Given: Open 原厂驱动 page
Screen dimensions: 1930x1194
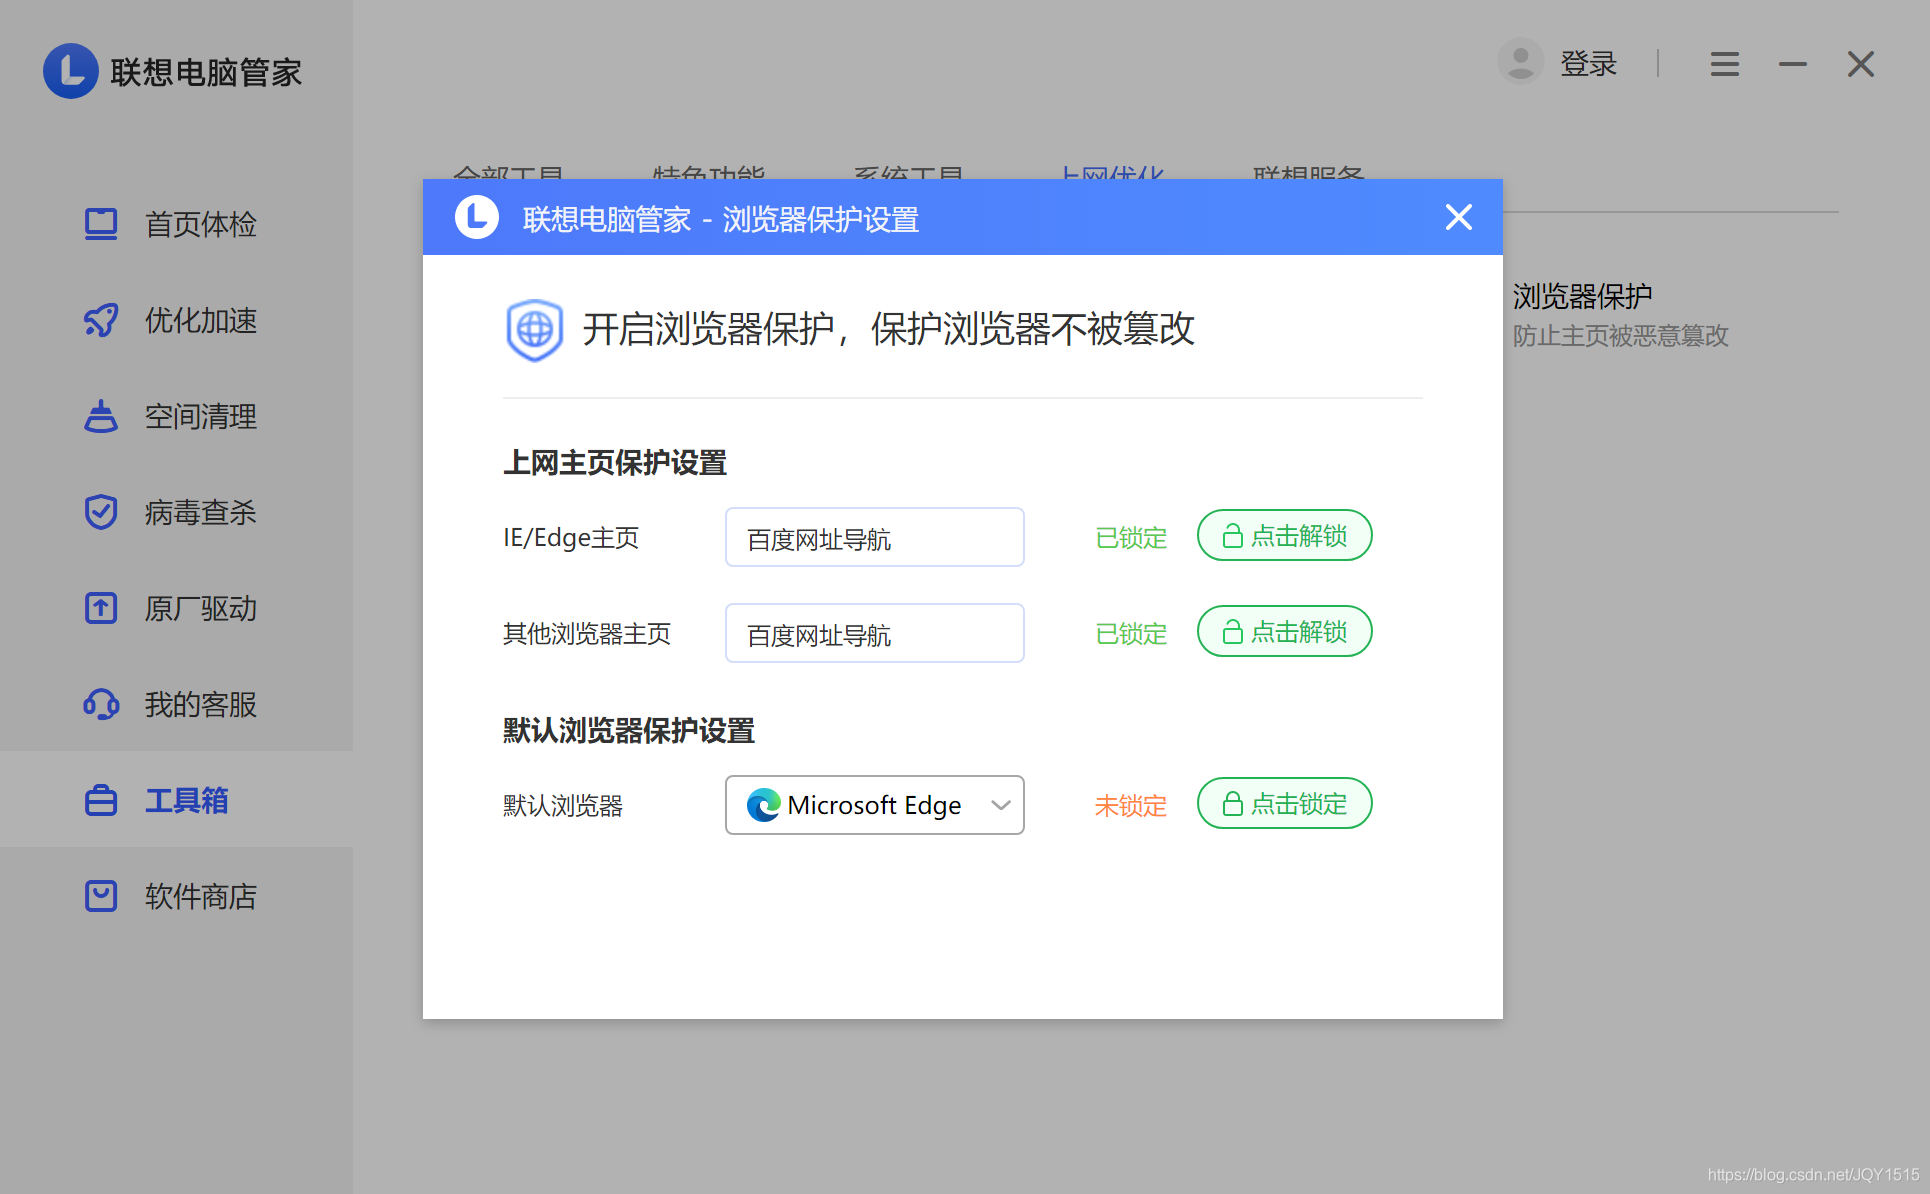Looking at the screenshot, I should 176,608.
